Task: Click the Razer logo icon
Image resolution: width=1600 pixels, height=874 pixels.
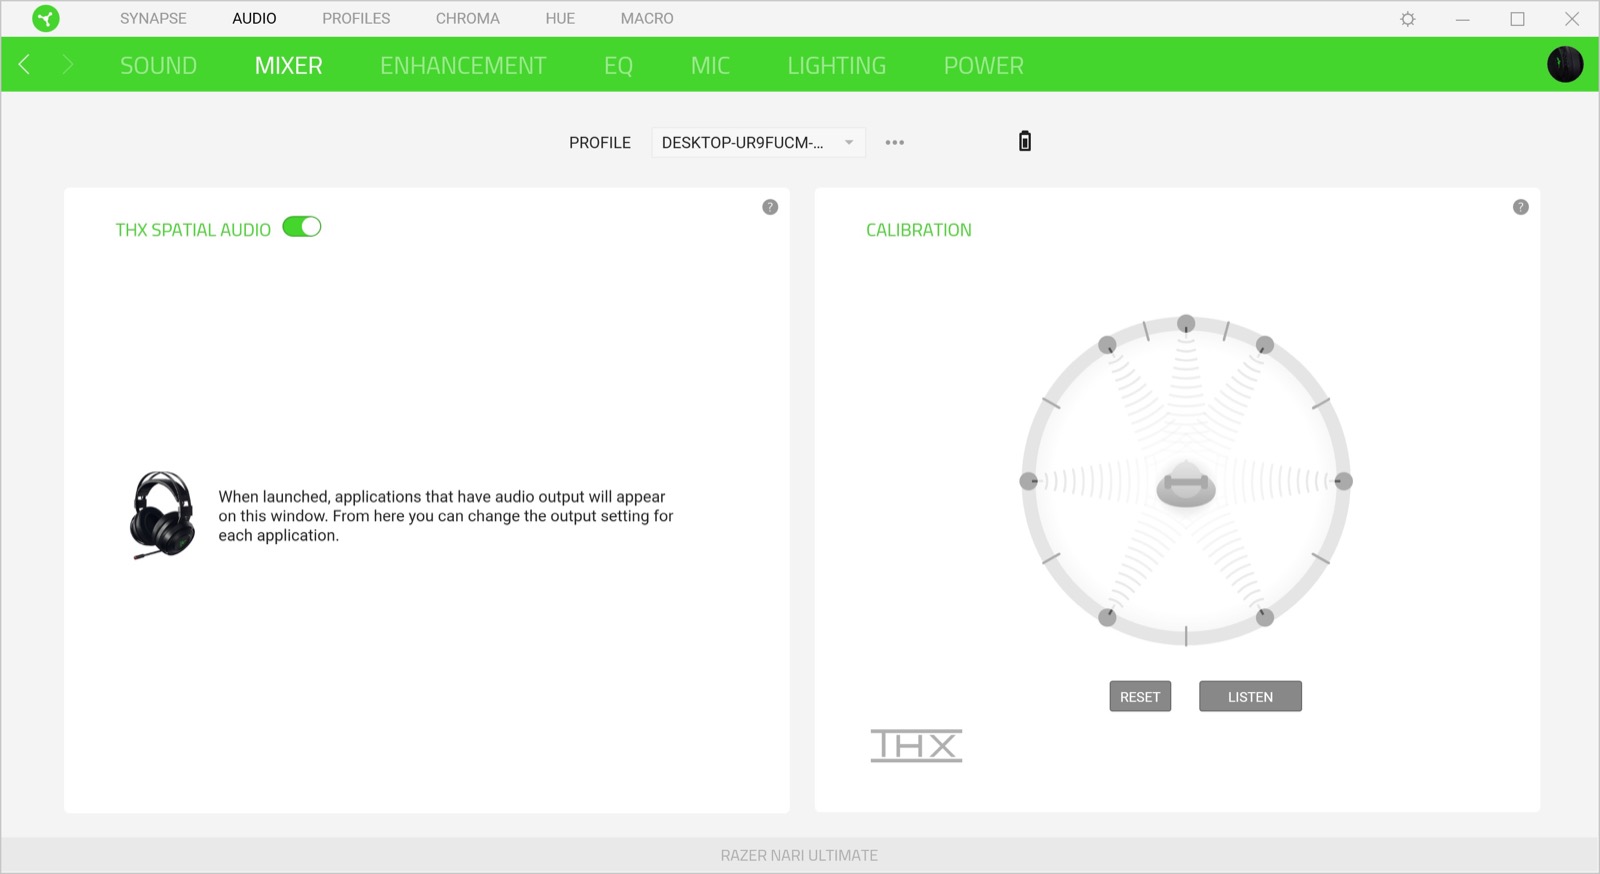Action: coord(45,18)
